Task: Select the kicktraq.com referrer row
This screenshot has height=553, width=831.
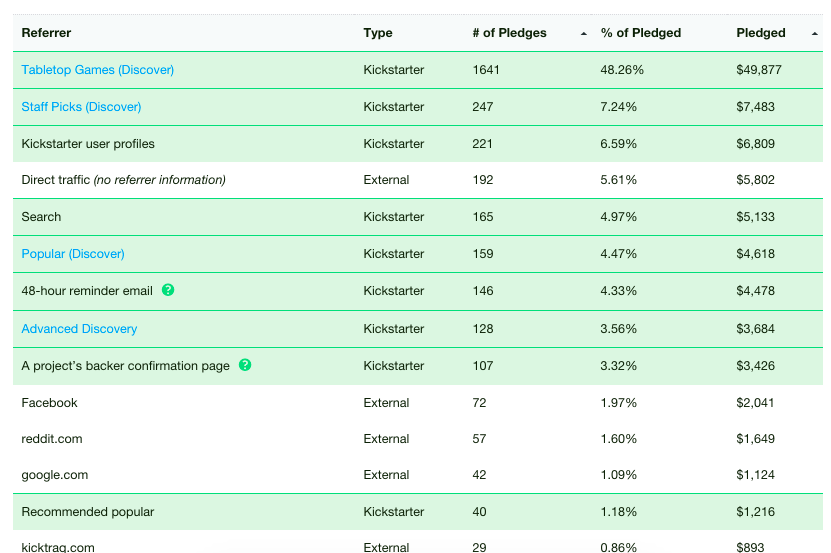Action: point(418,543)
